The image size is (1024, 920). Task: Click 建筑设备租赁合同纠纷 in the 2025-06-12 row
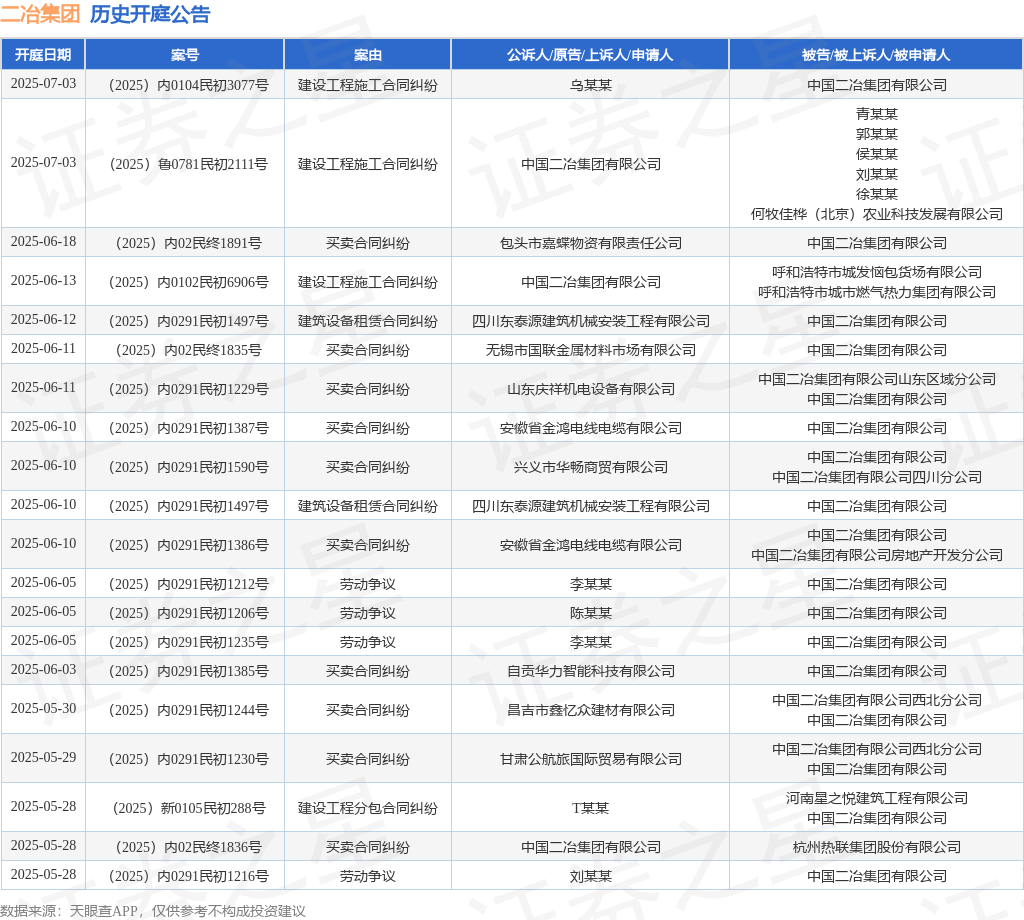(x=368, y=321)
